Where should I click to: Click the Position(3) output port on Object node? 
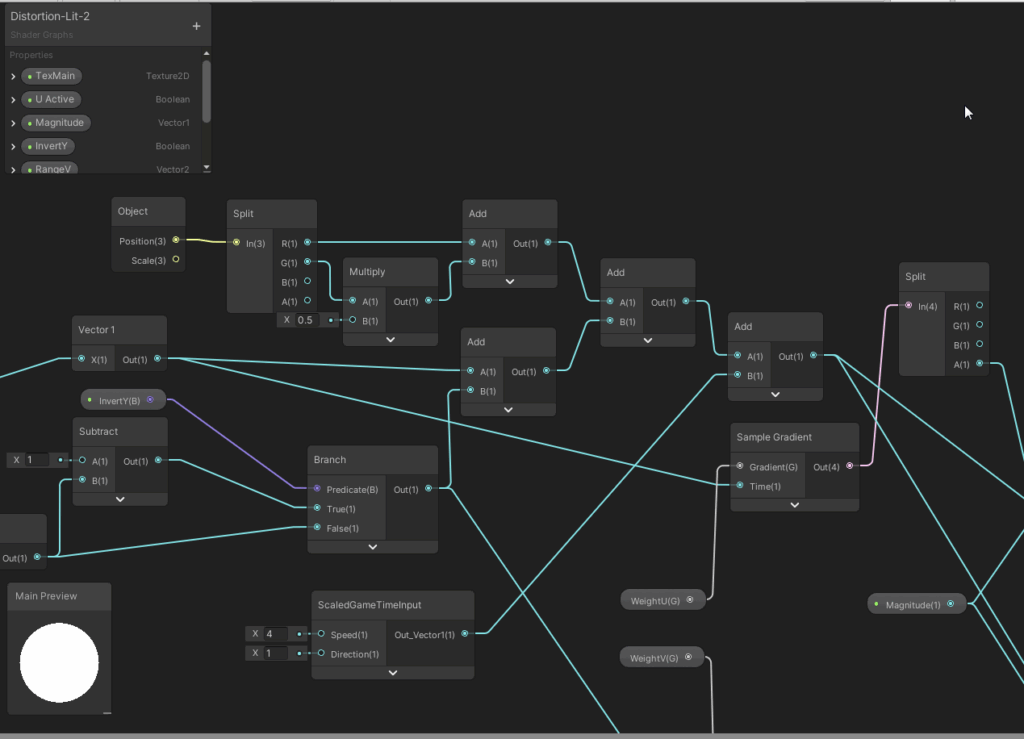[x=176, y=240]
